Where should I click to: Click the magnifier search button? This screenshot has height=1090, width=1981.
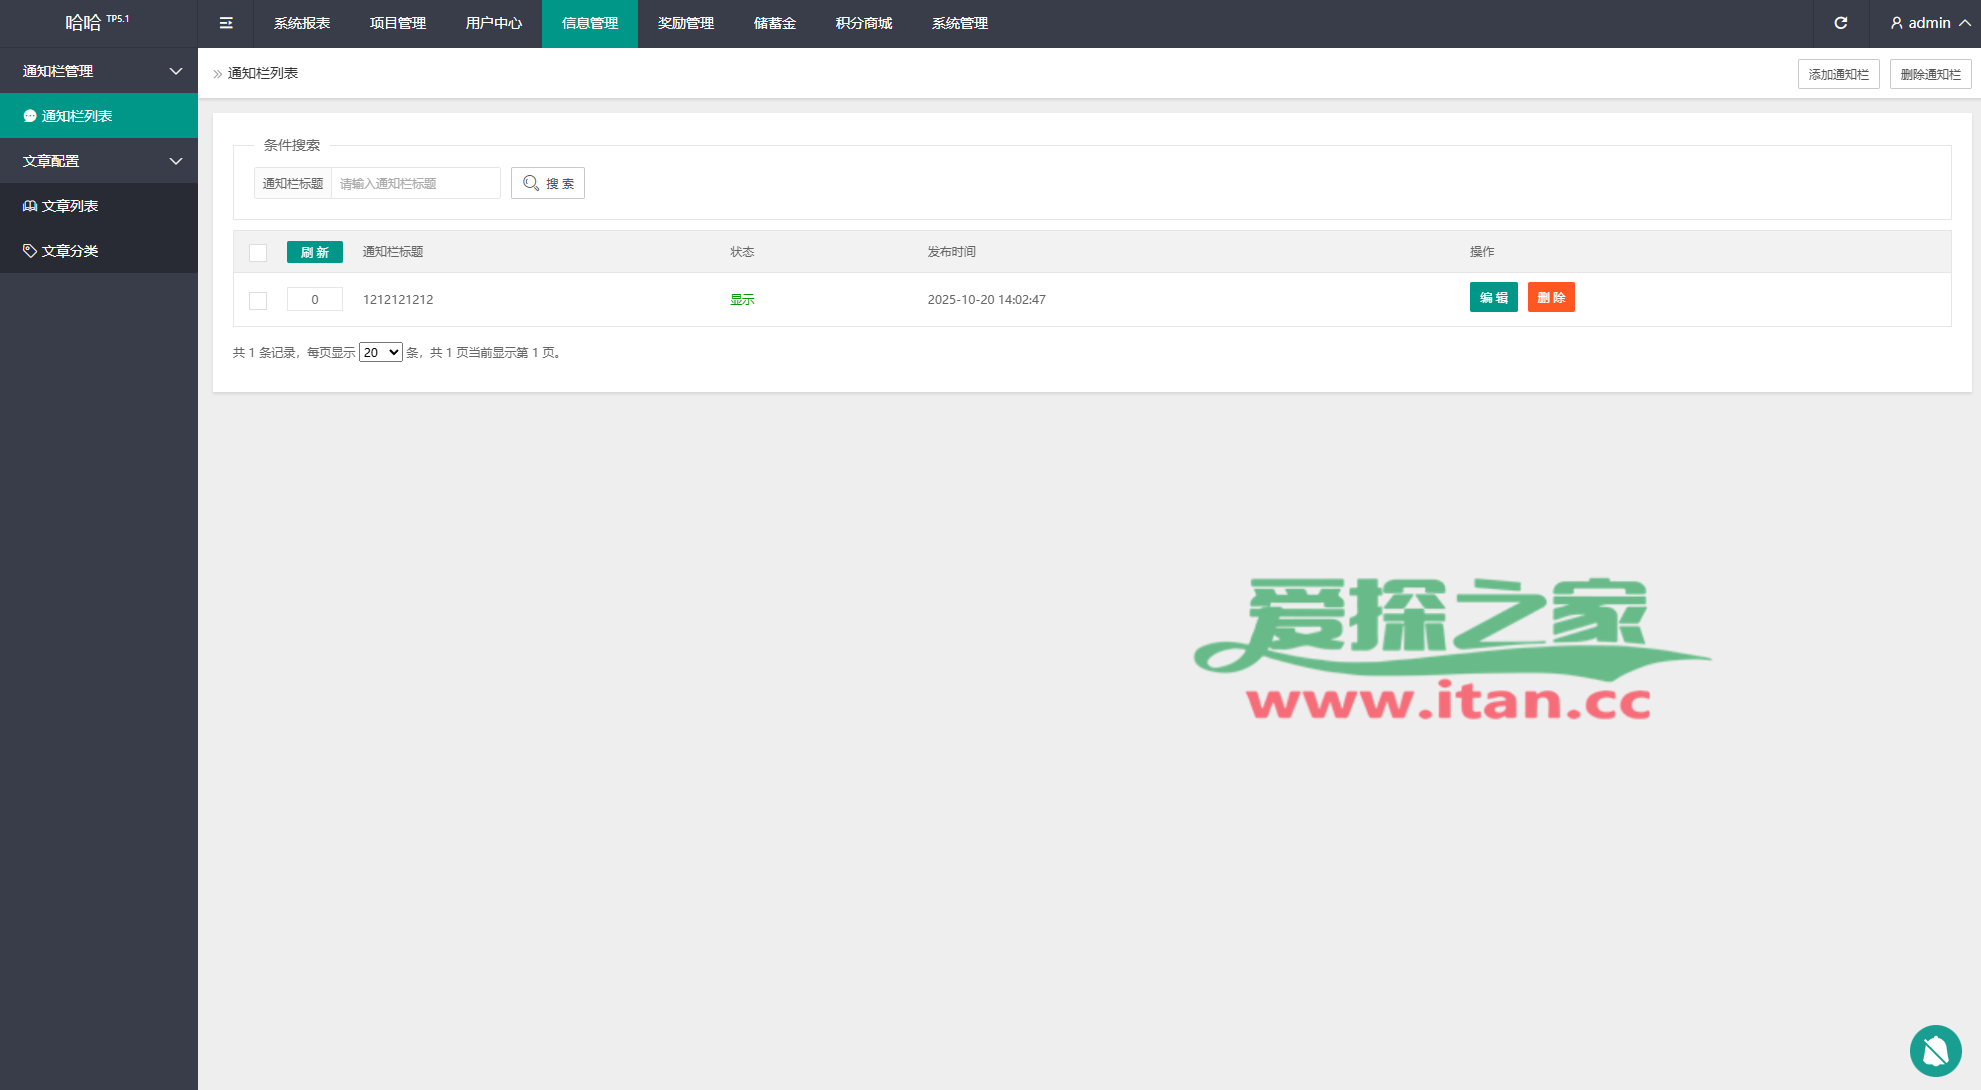point(547,183)
